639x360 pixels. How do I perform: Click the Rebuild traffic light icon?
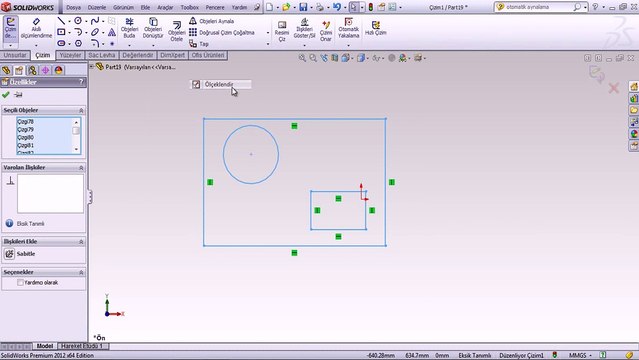[370, 7]
